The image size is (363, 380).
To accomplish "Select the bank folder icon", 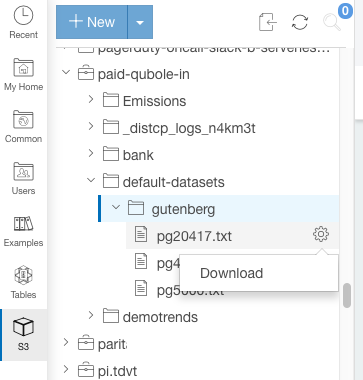I will coord(111,154).
